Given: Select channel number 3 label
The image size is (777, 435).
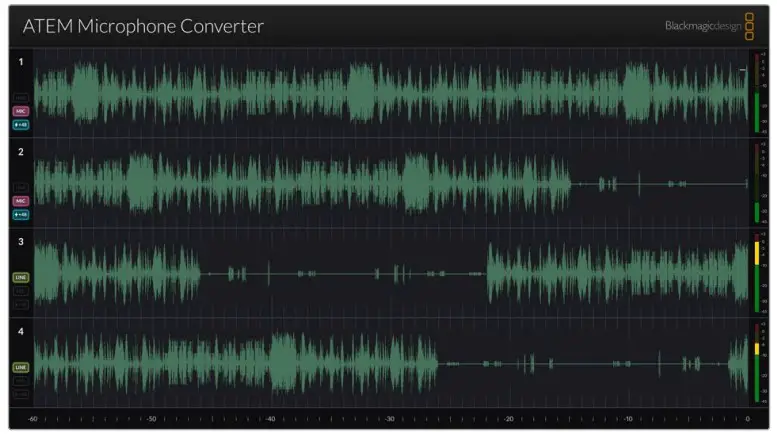Looking at the screenshot, I should click(21, 242).
